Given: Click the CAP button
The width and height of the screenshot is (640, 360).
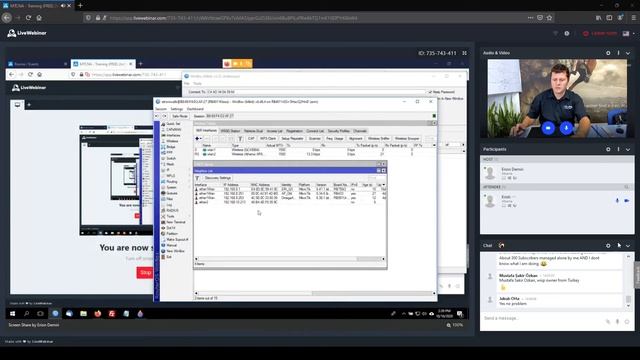Looking at the screenshot, I should tap(251, 139).
